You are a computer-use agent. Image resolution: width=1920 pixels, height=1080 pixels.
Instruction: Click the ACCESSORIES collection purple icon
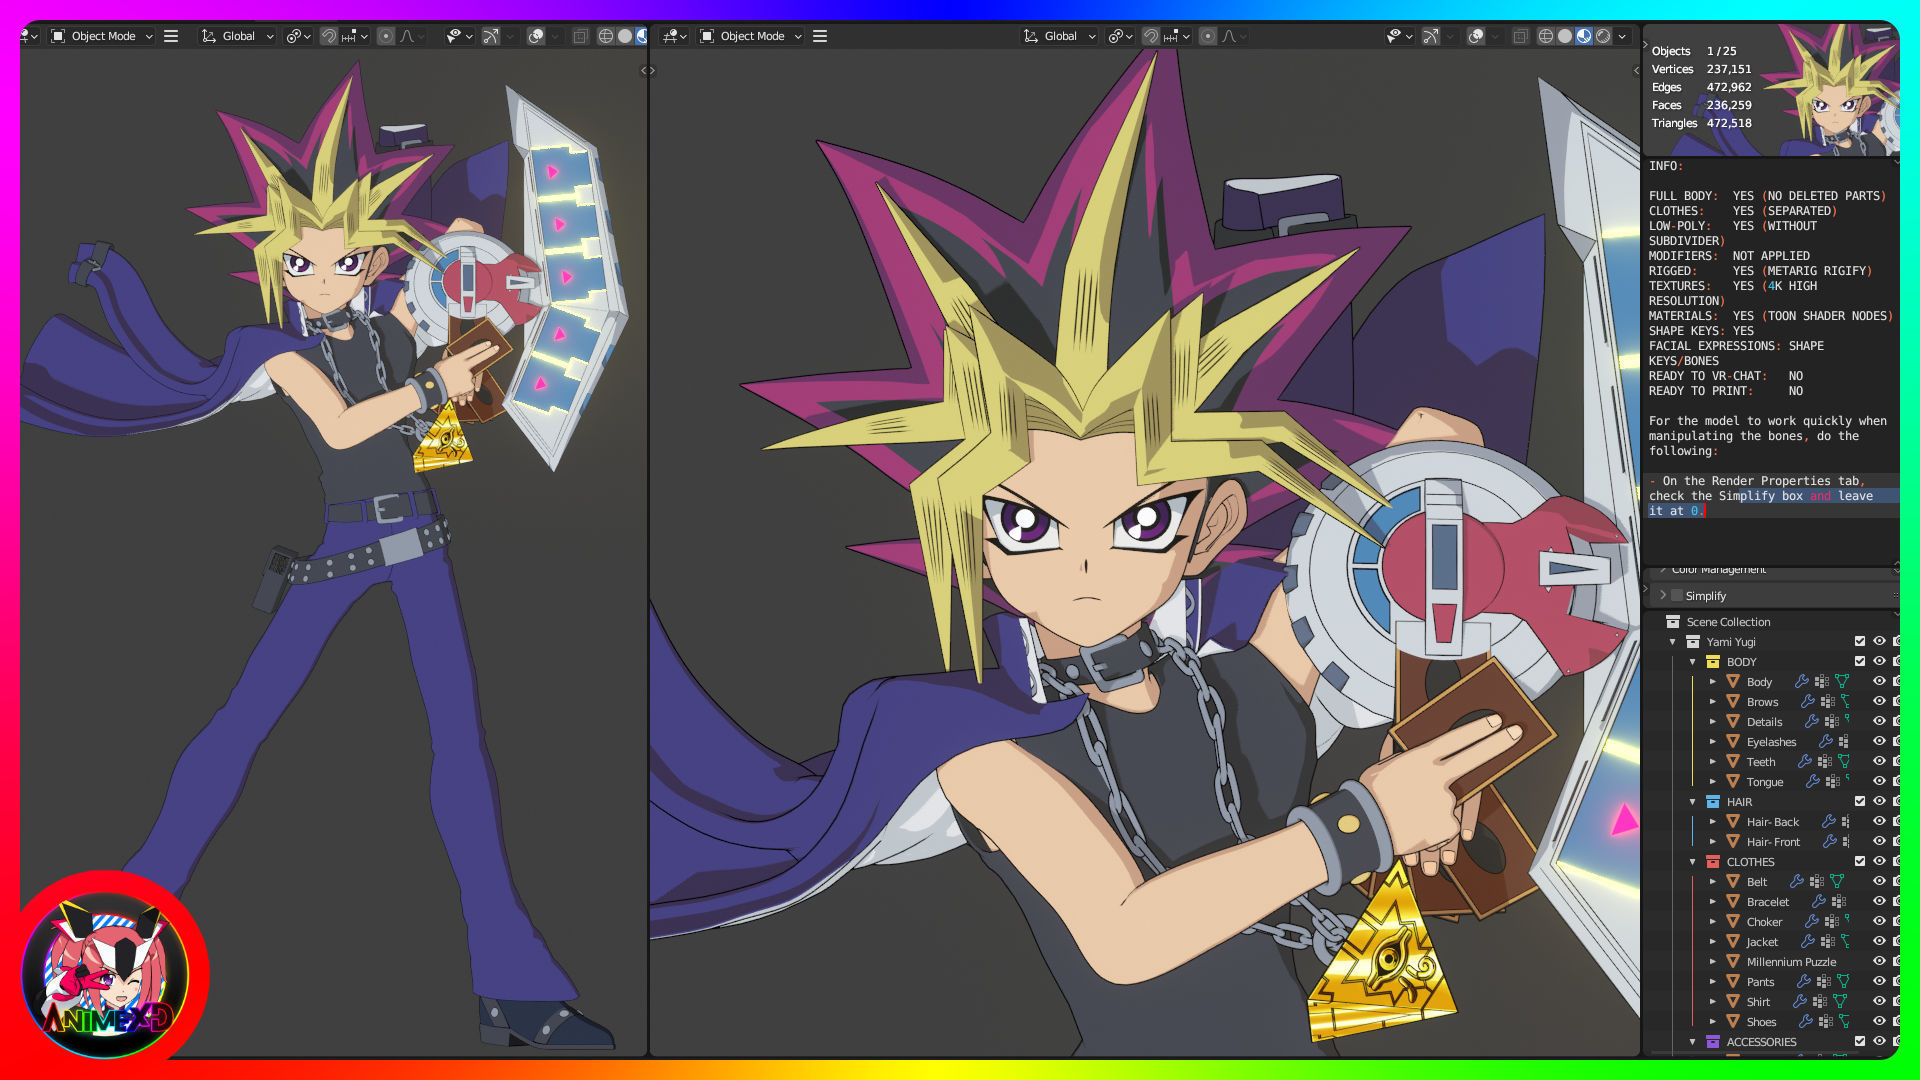pos(1713,1041)
